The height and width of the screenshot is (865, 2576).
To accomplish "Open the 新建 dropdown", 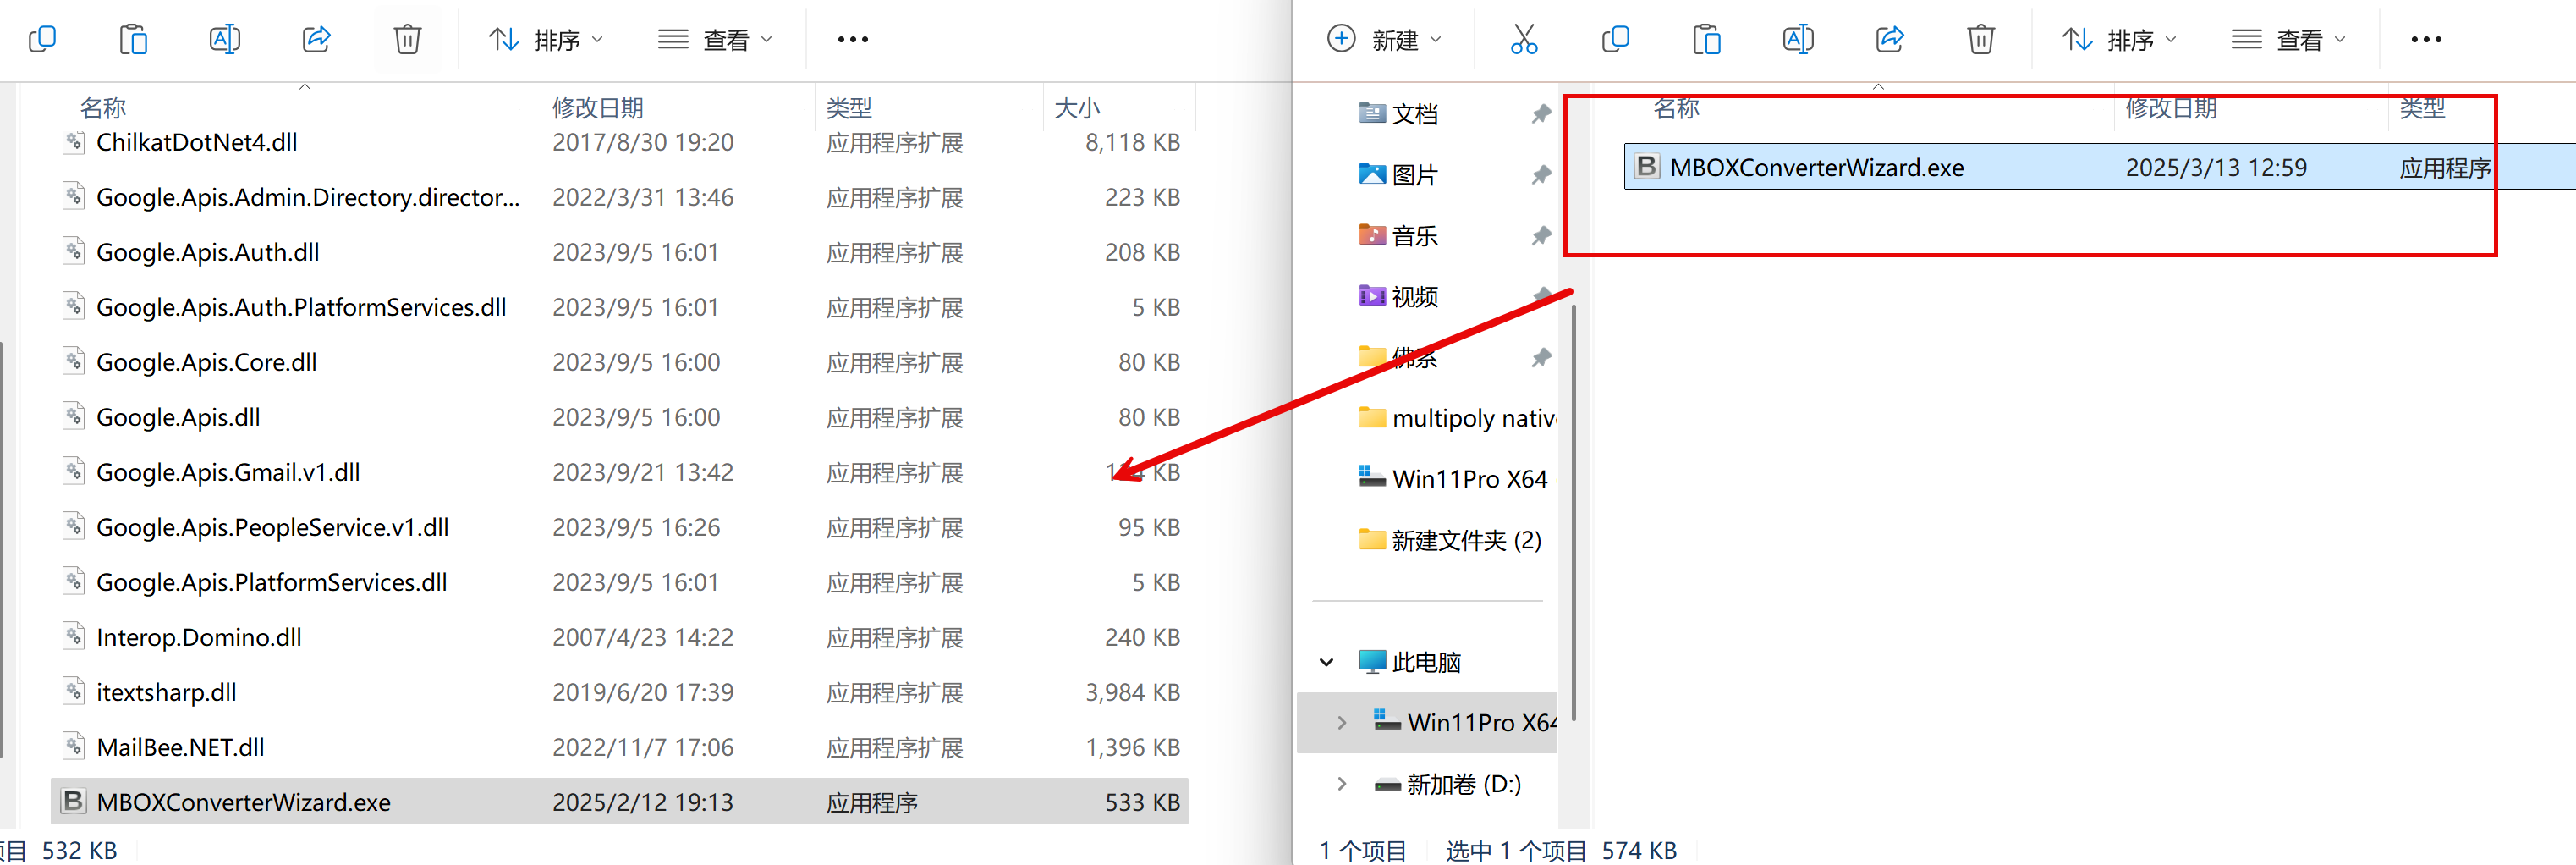I will tap(1384, 40).
